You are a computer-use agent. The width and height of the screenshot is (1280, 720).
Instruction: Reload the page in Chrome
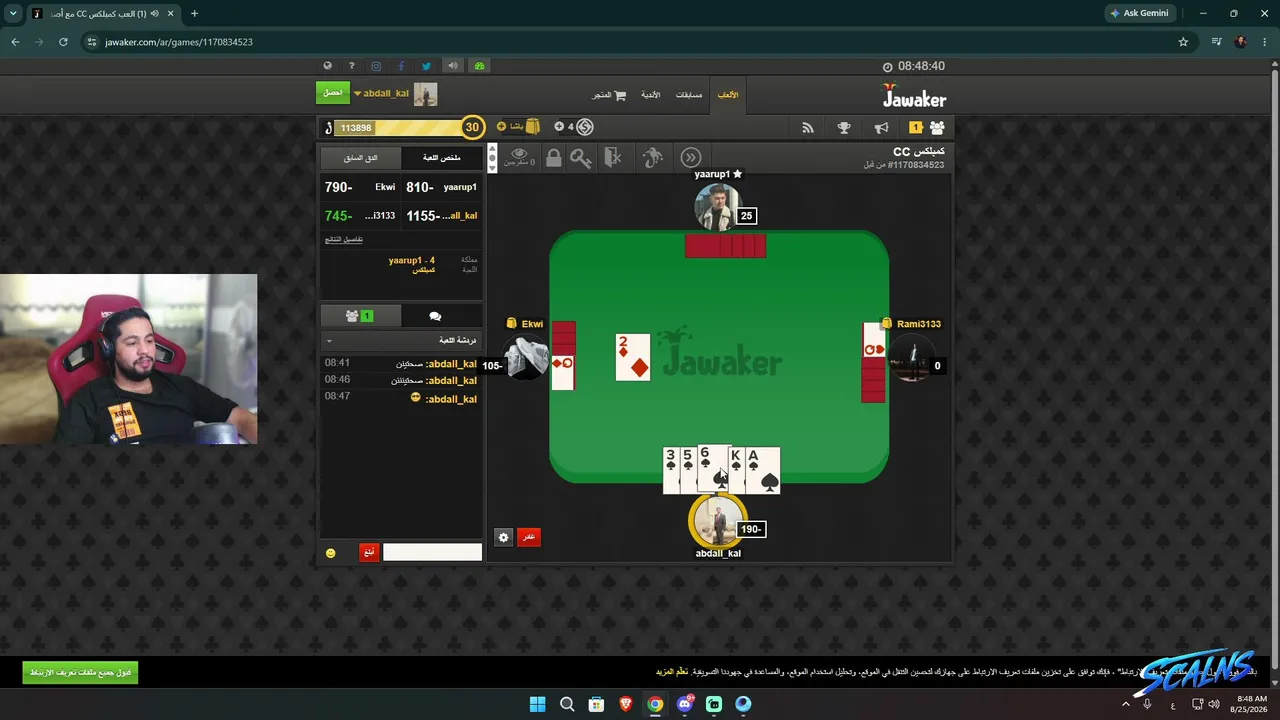63,42
